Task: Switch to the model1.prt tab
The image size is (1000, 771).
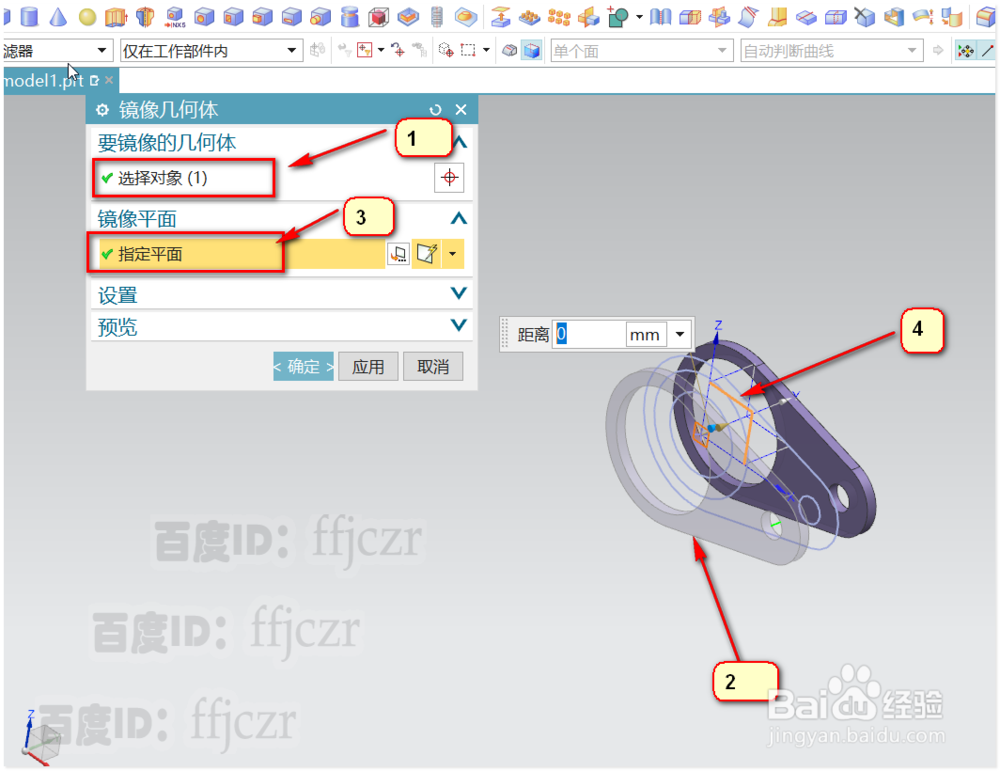Action: click(x=45, y=82)
